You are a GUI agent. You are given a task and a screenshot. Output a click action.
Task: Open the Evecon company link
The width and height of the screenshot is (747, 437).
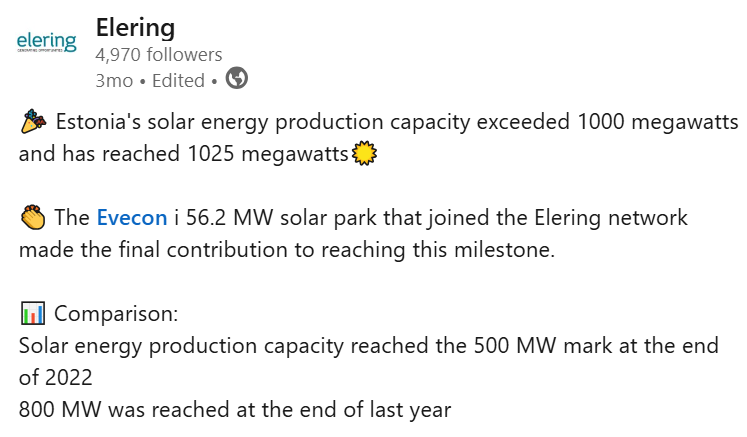131,218
